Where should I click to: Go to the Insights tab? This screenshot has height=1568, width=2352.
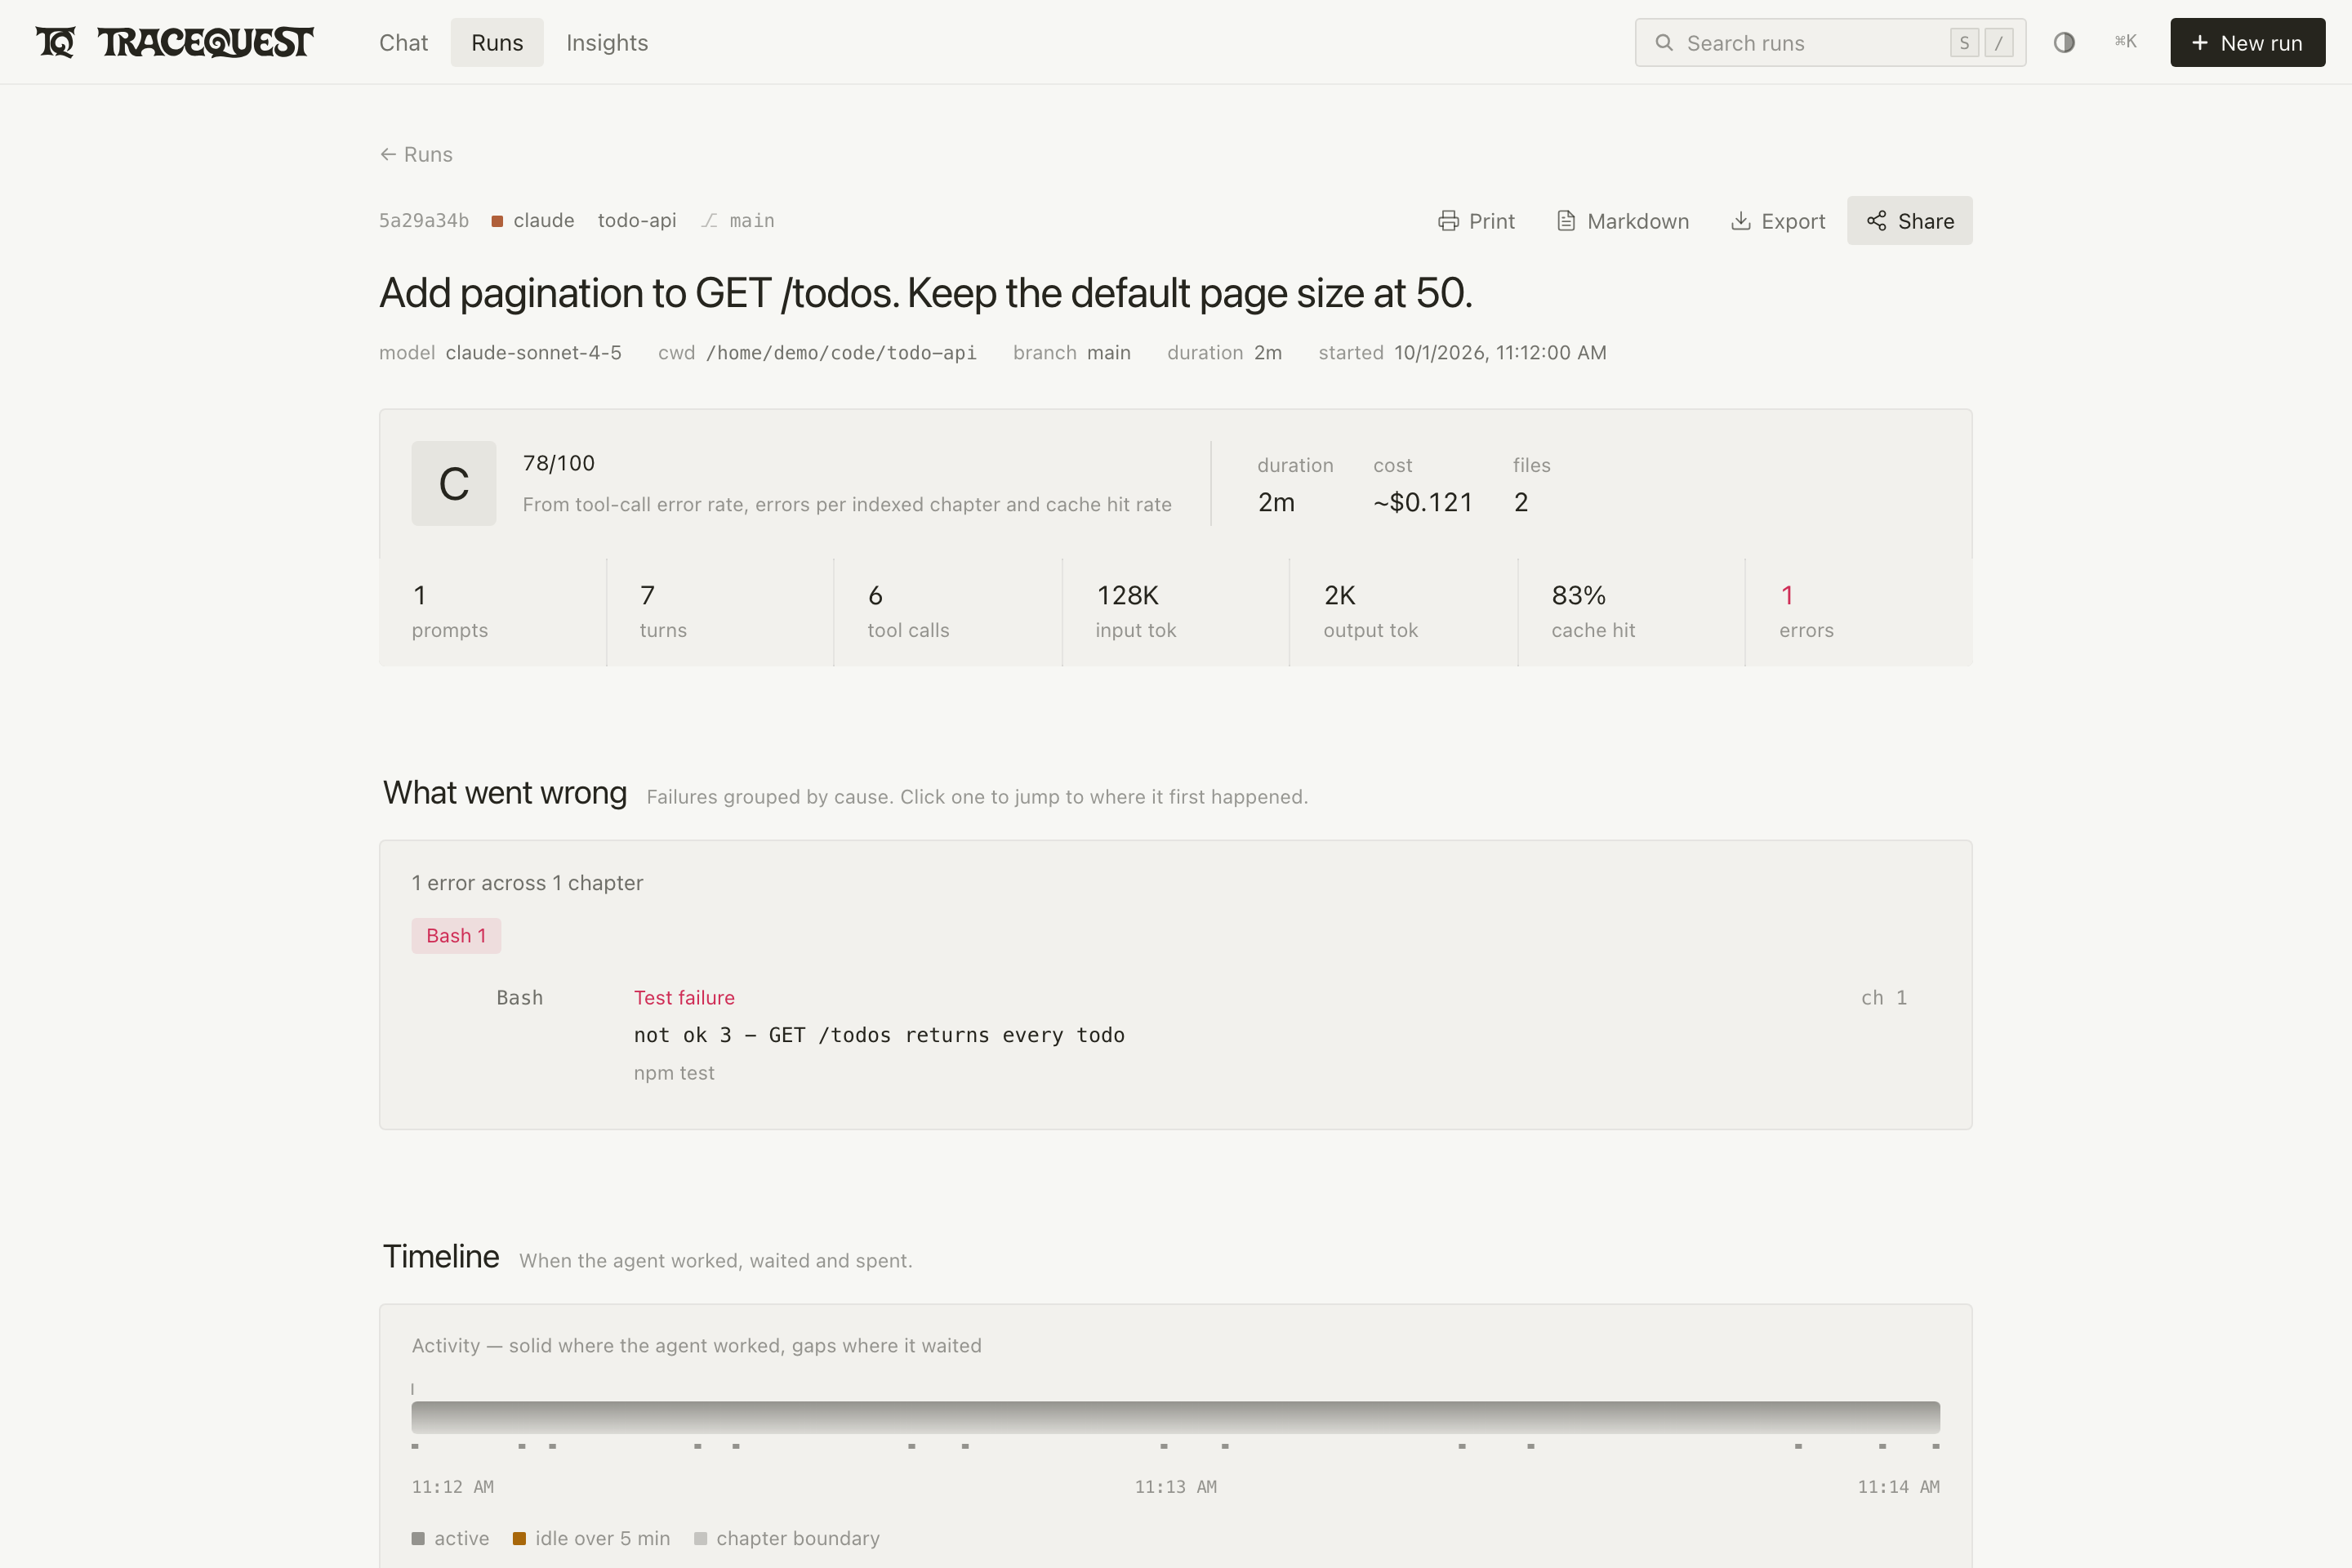pos(607,42)
